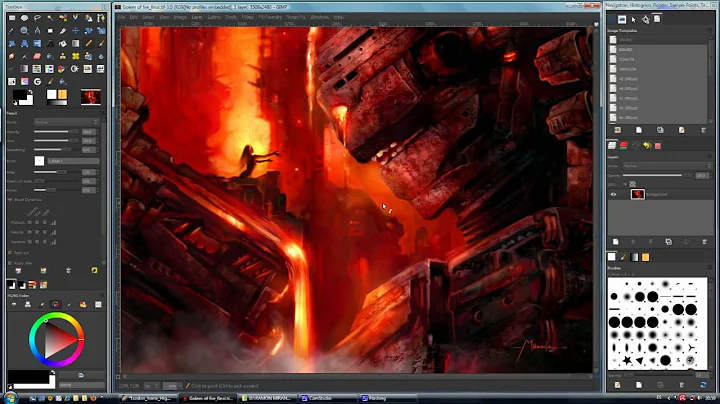Open the File menu
720x404 pixels.
pos(121,17)
